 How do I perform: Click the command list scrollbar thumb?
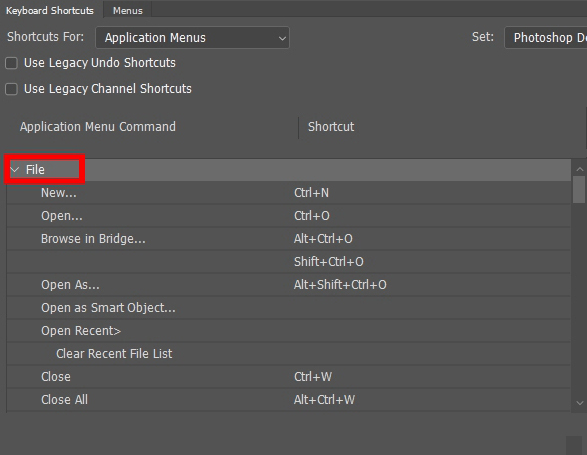579,190
